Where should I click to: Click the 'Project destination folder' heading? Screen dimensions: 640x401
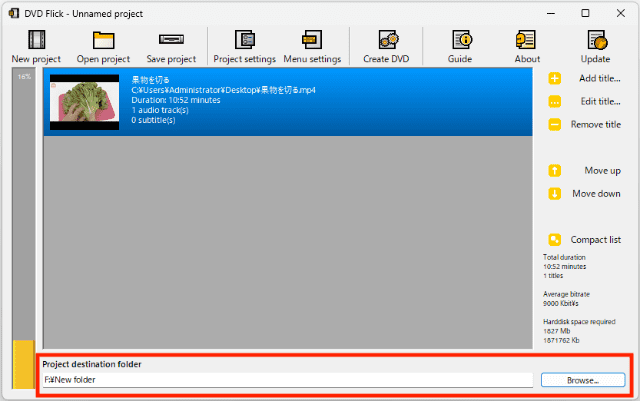[92, 364]
